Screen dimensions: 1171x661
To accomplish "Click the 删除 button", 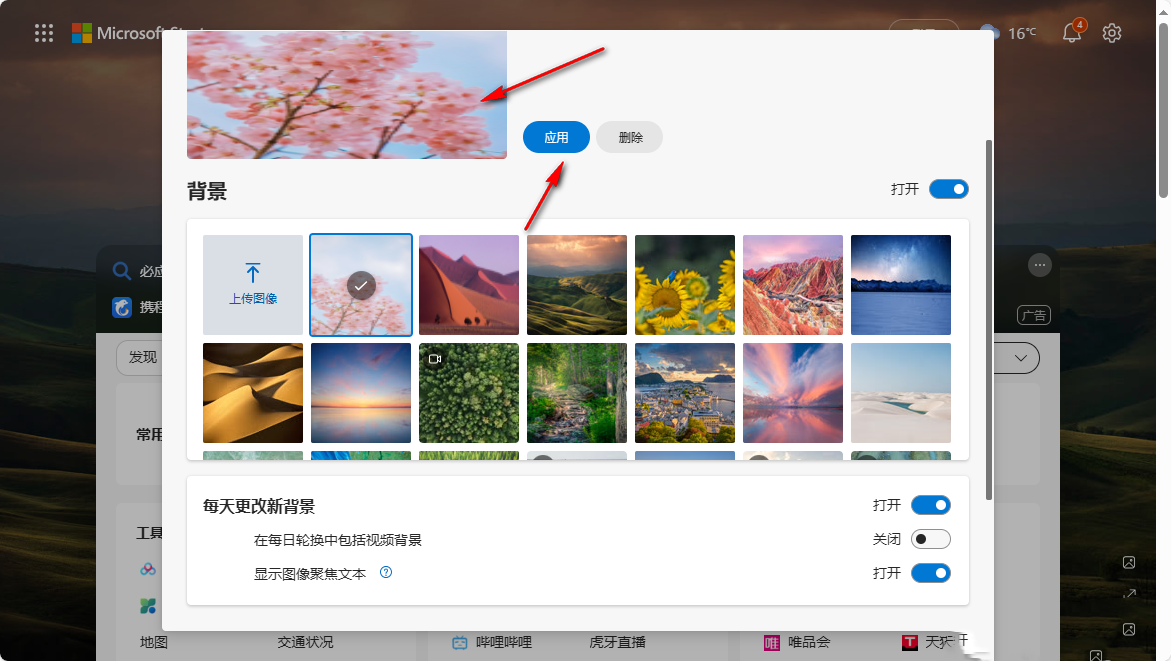I will [630, 137].
